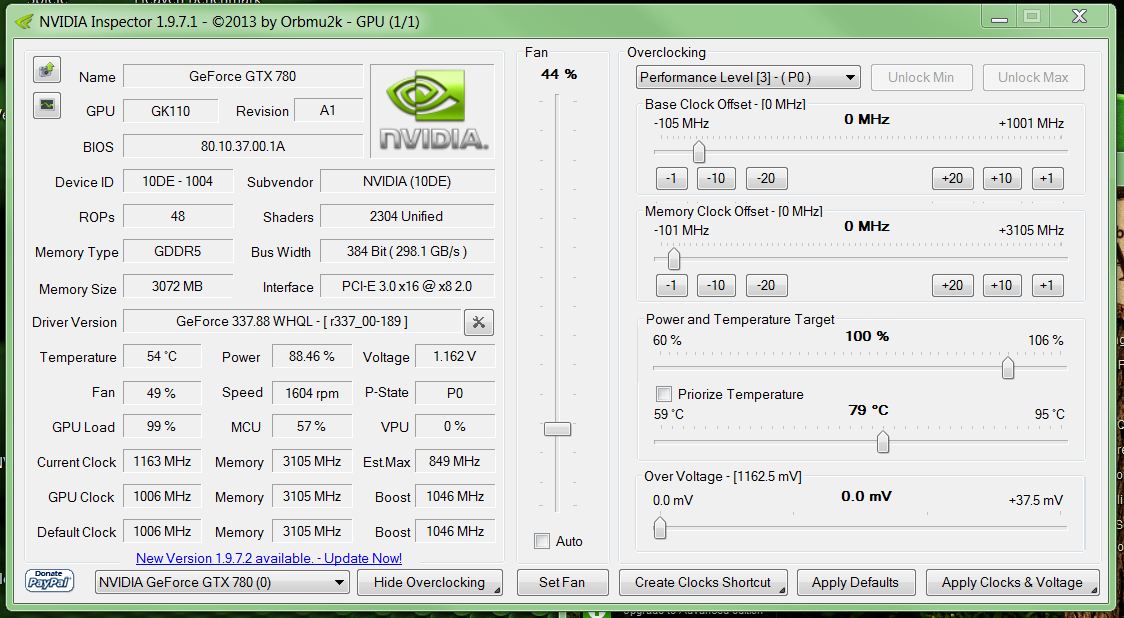Click the vertical Fan speed slider handle
This screenshot has width=1124, height=618.
557,429
